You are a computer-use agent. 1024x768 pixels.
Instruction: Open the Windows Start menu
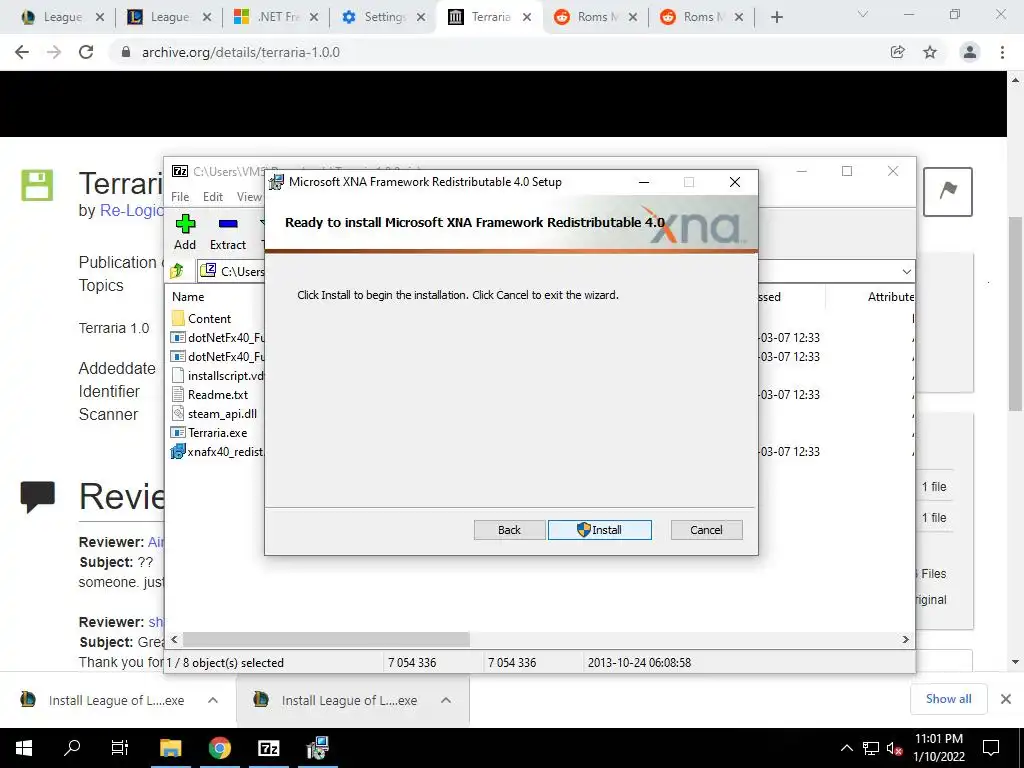[x=24, y=748]
